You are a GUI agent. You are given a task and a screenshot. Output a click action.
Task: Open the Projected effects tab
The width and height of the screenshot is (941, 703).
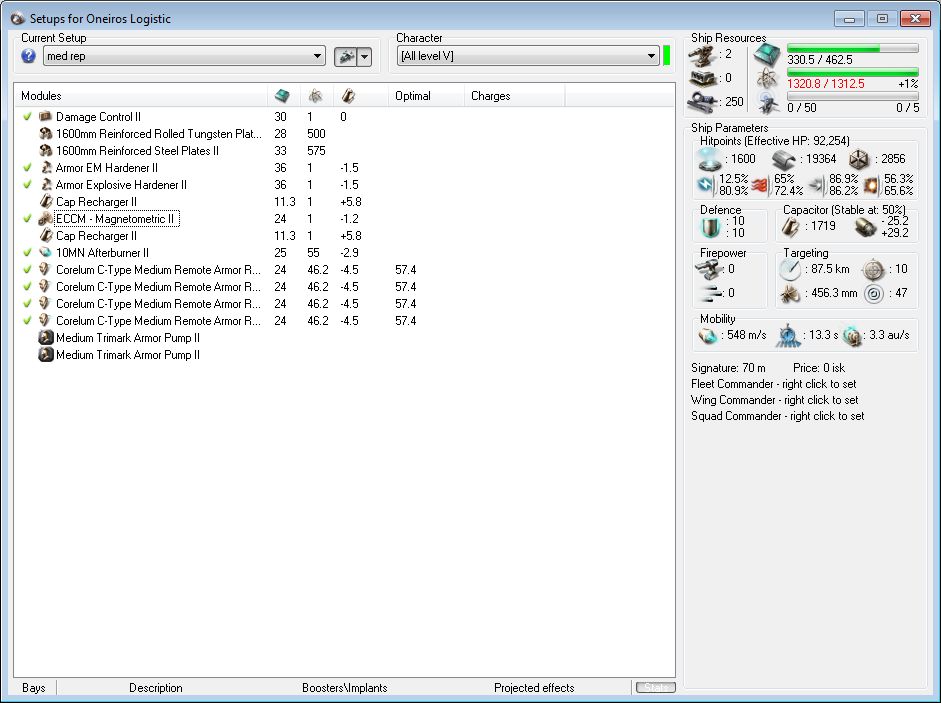tap(534, 688)
